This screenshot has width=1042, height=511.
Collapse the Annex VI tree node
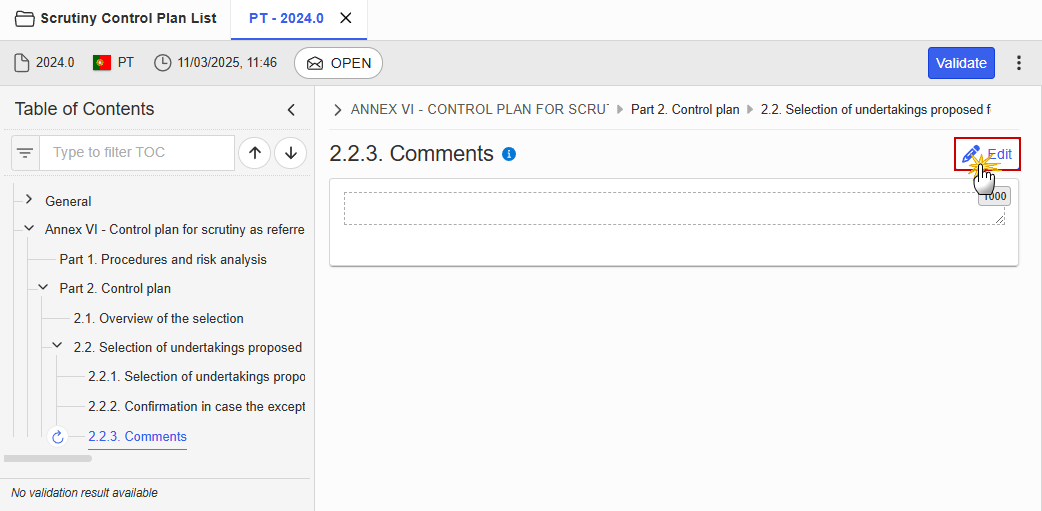coord(29,229)
